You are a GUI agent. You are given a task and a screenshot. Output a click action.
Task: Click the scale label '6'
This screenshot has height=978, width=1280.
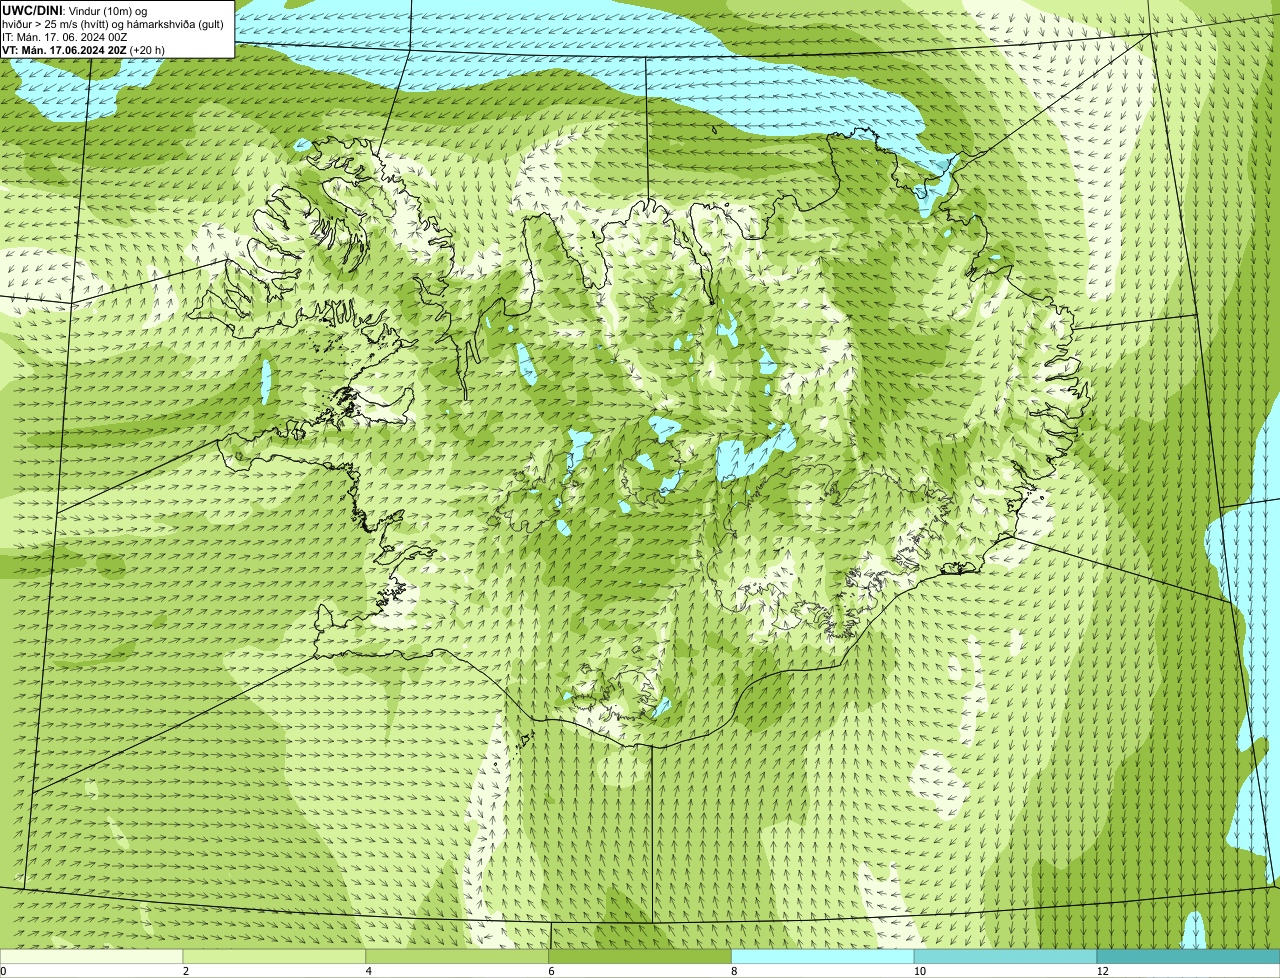pyautogui.click(x=551, y=971)
